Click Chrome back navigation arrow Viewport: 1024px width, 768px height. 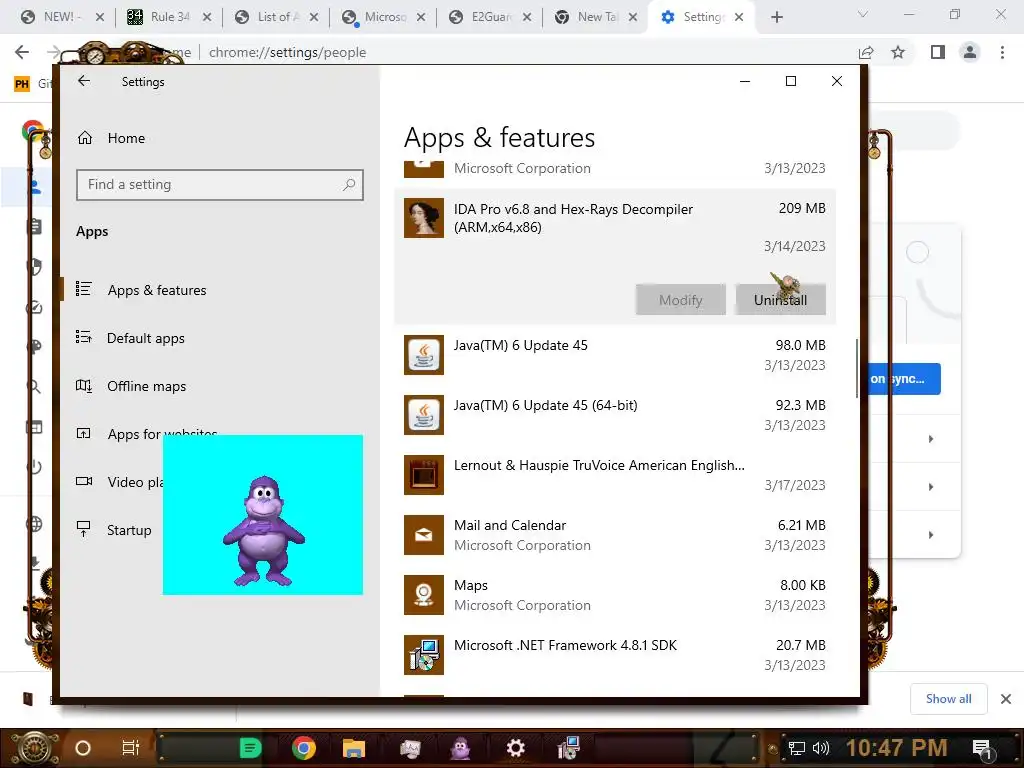(22, 52)
